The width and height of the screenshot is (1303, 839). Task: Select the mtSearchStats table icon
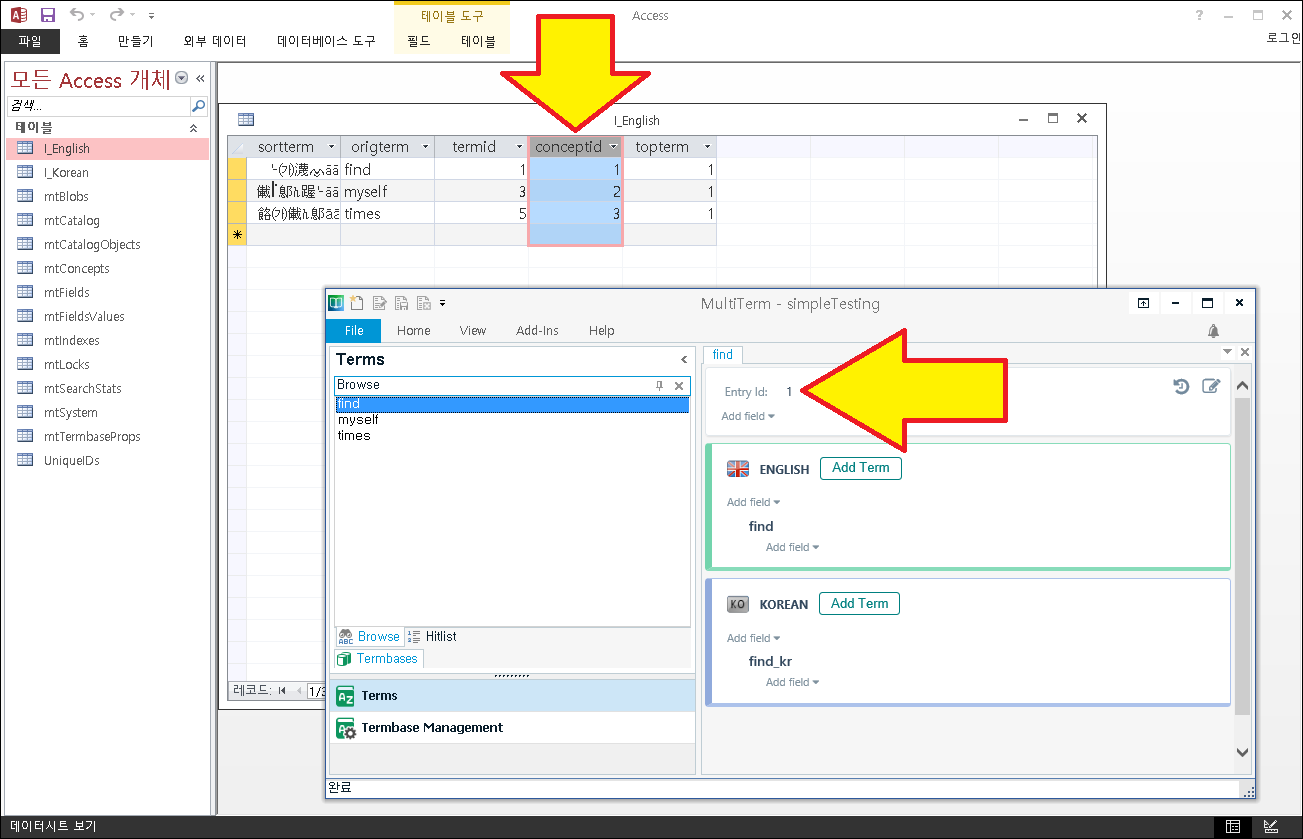(x=26, y=388)
